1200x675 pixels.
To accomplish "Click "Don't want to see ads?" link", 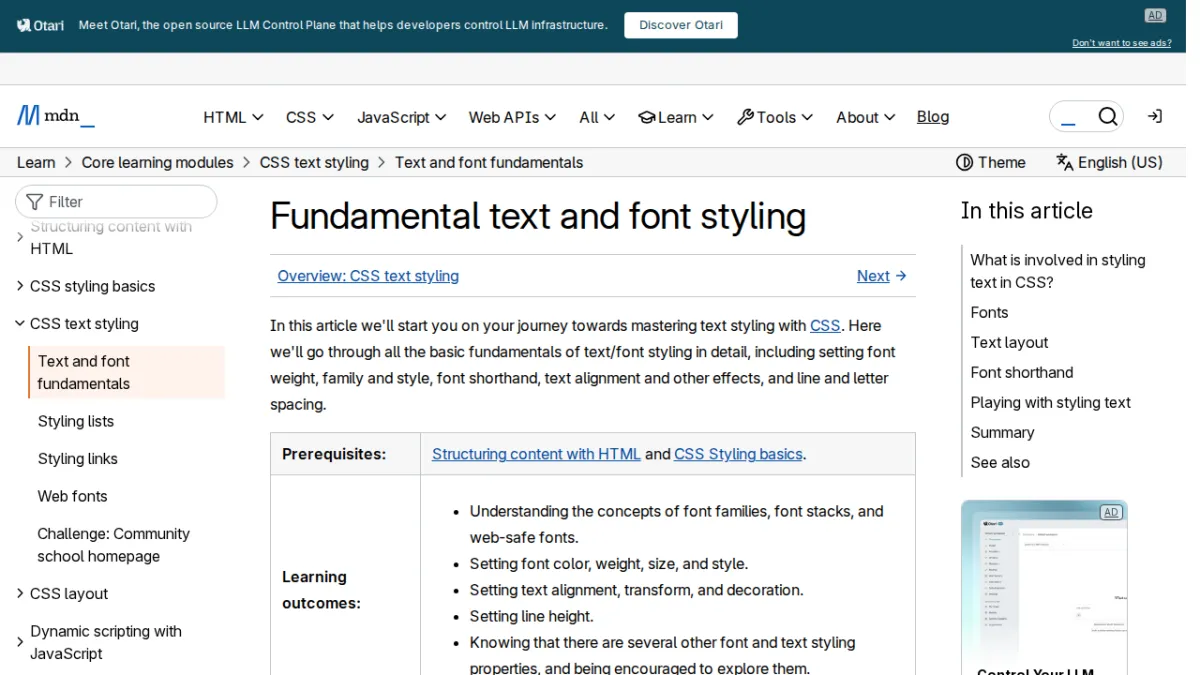I will click(x=1122, y=43).
